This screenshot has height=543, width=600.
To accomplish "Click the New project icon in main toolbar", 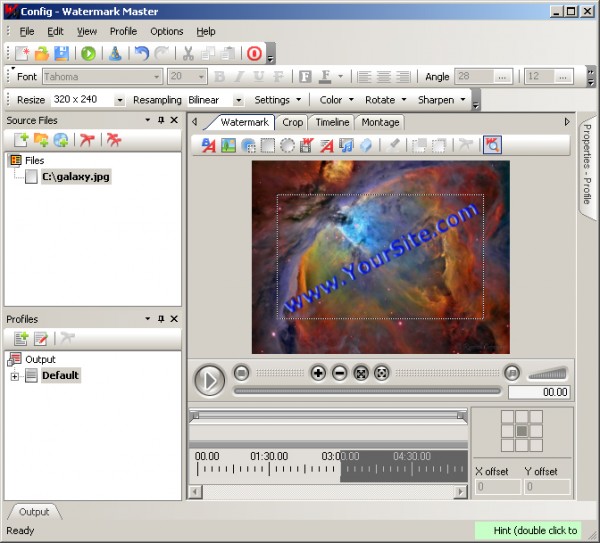I will click(22, 54).
